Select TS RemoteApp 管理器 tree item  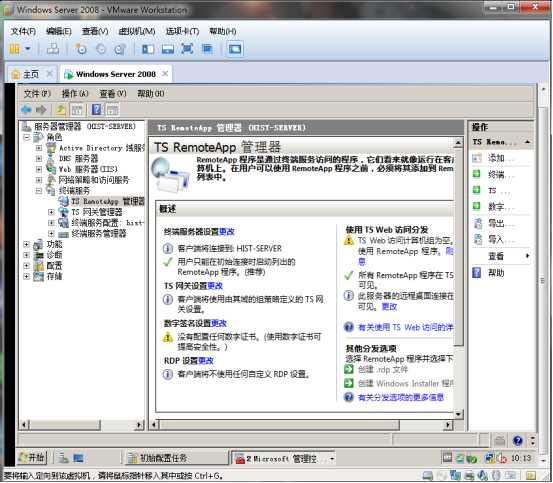pos(107,201)
